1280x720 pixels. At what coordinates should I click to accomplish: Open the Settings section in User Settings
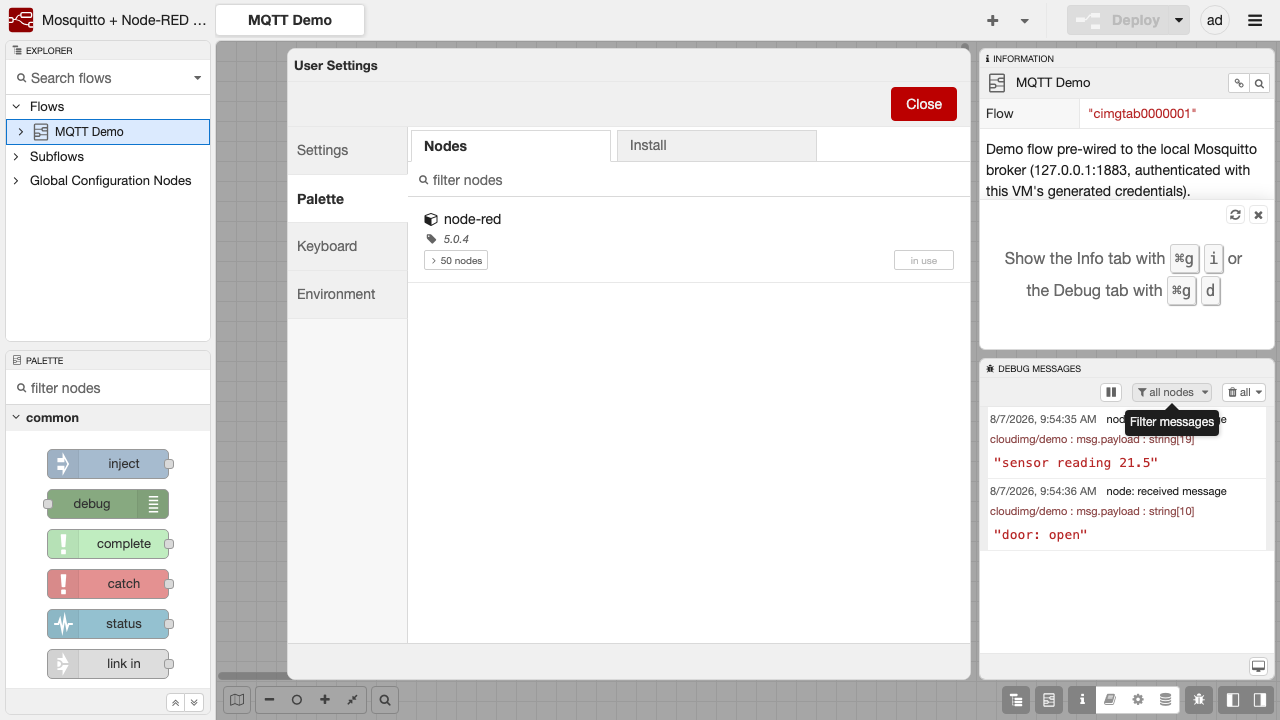coord(347,150)
